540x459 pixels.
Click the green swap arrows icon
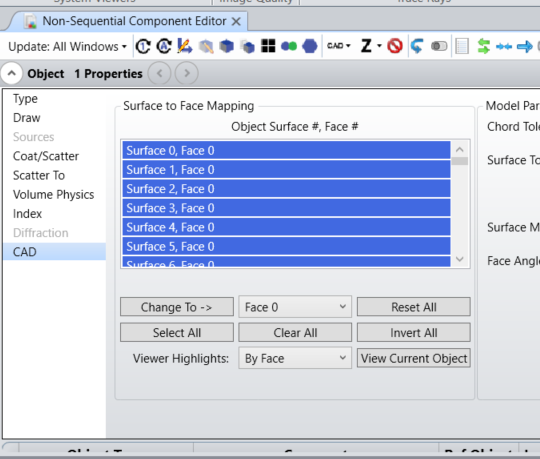[x=484, y=46]
